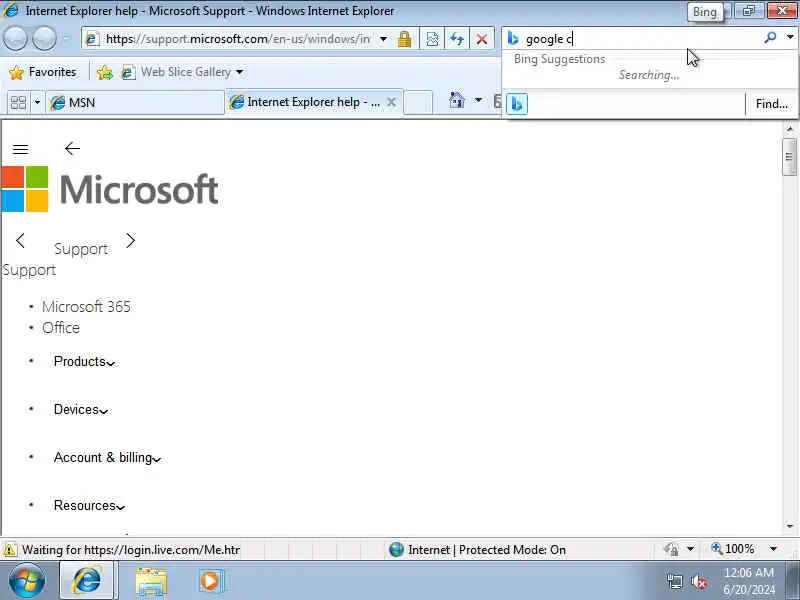This screenshot has height=600, width=800.
Task: Click the vertical scrollbar thumb
Action: 789,157
